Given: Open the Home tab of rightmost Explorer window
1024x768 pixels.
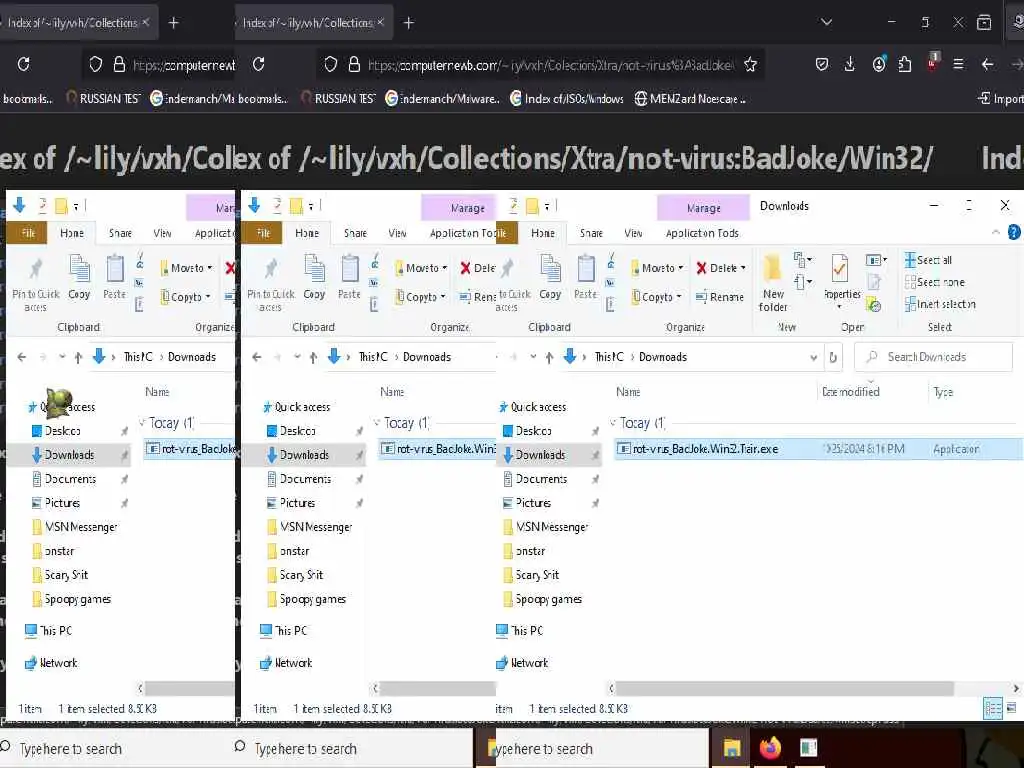Looking at the screenshot, I should pos(543,233).
